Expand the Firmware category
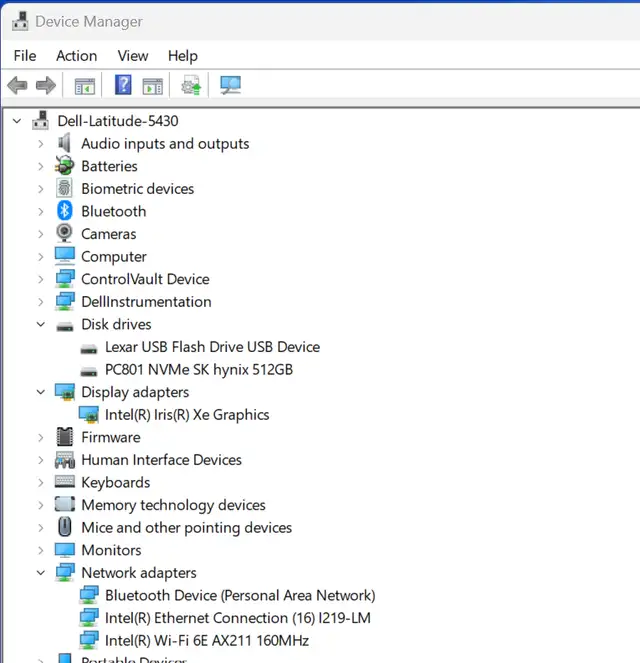This screenshot has height=663, width=640. point(41,438)
